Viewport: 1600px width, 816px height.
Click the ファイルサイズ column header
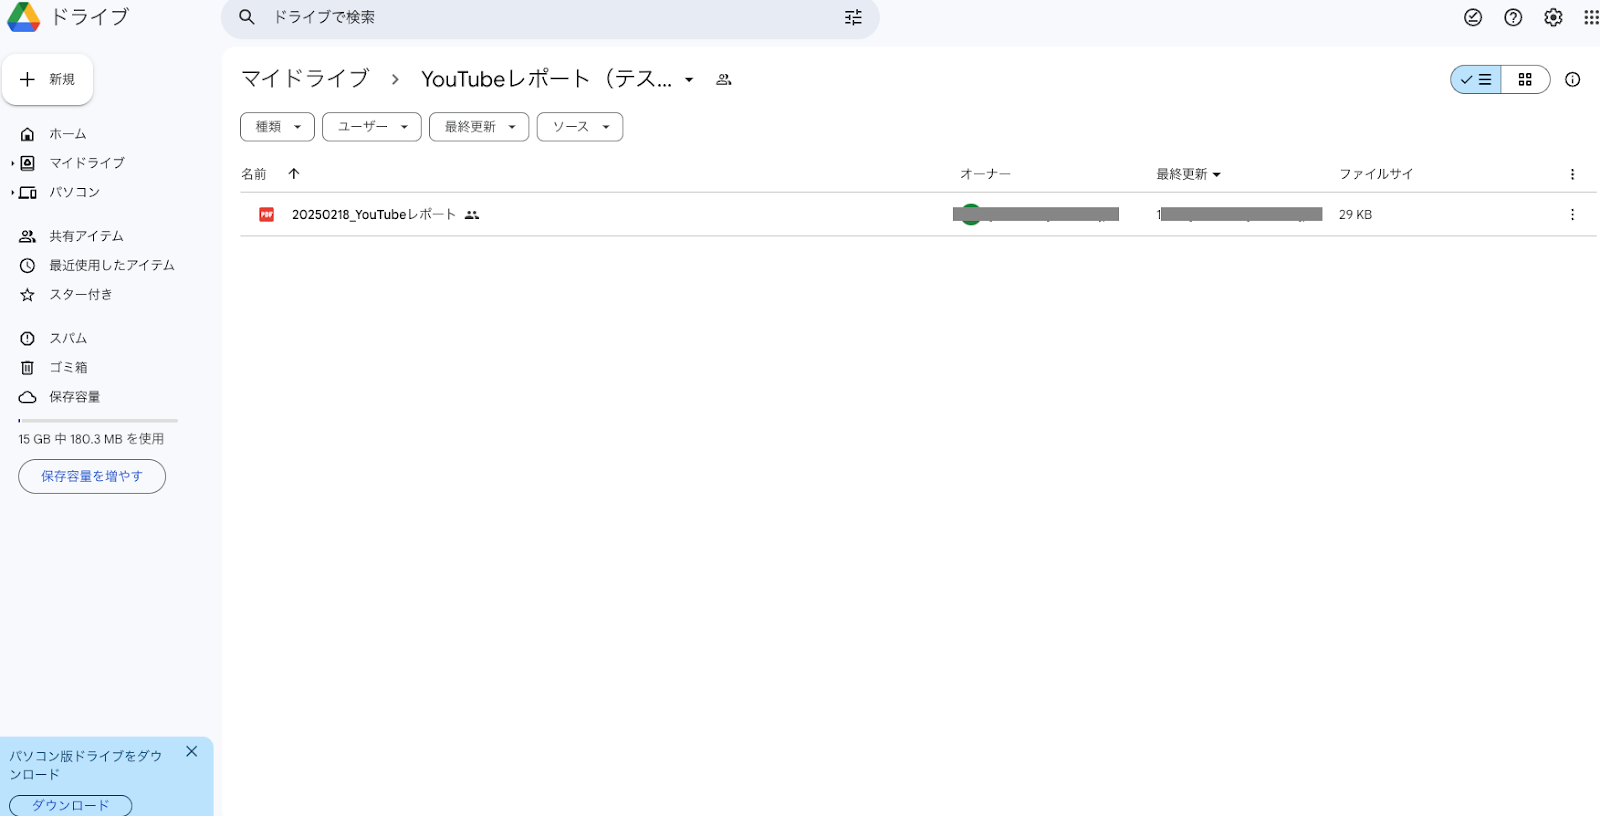[1376, 174]
